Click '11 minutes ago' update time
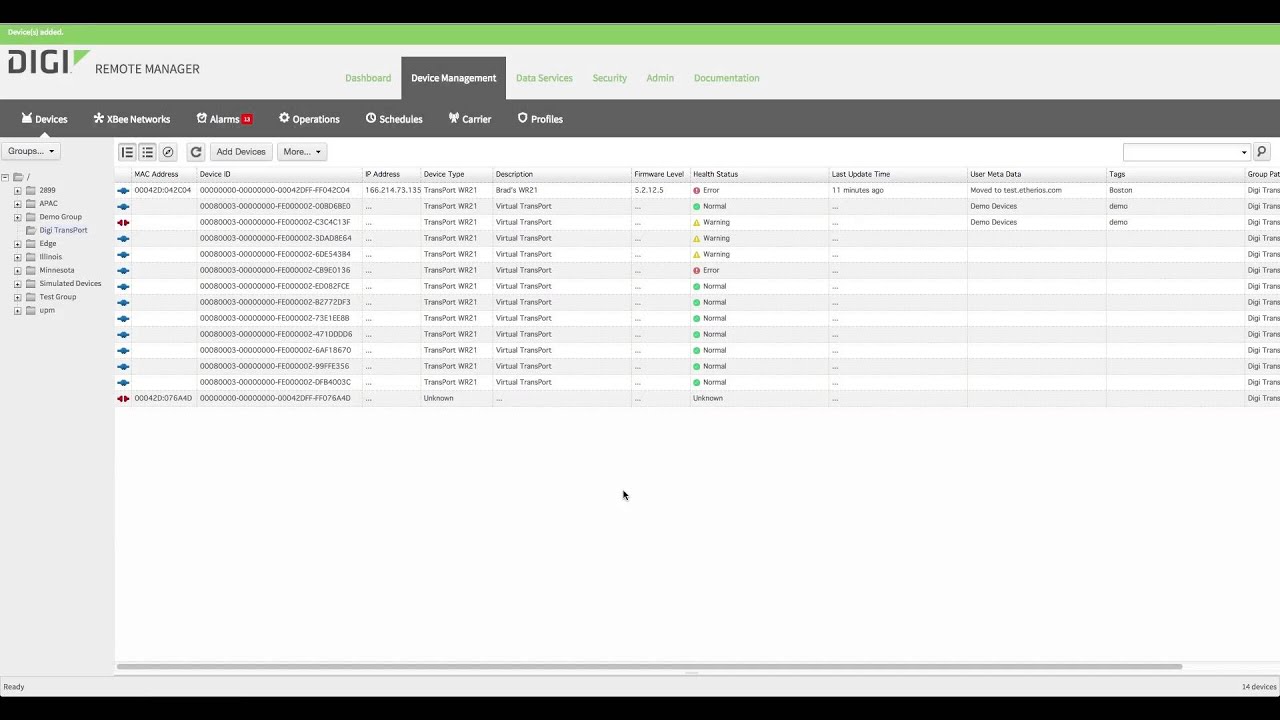This screenshot has width=1280, height=720. point(858,190)
